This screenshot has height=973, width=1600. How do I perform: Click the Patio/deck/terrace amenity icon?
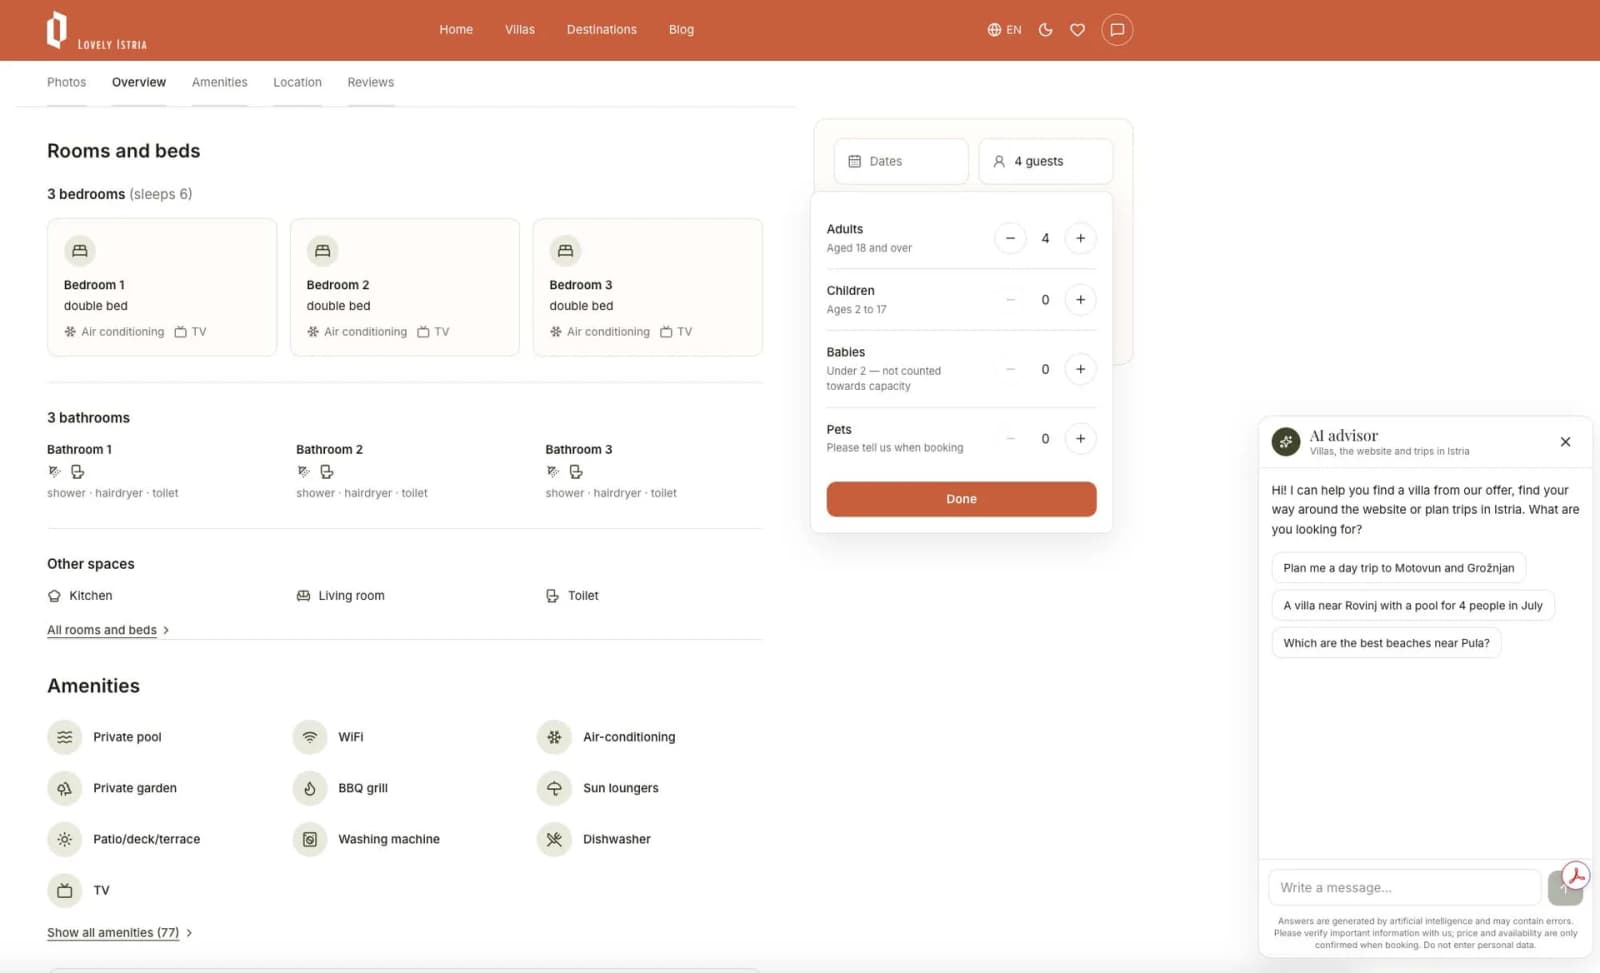click(x=64, y=839)
